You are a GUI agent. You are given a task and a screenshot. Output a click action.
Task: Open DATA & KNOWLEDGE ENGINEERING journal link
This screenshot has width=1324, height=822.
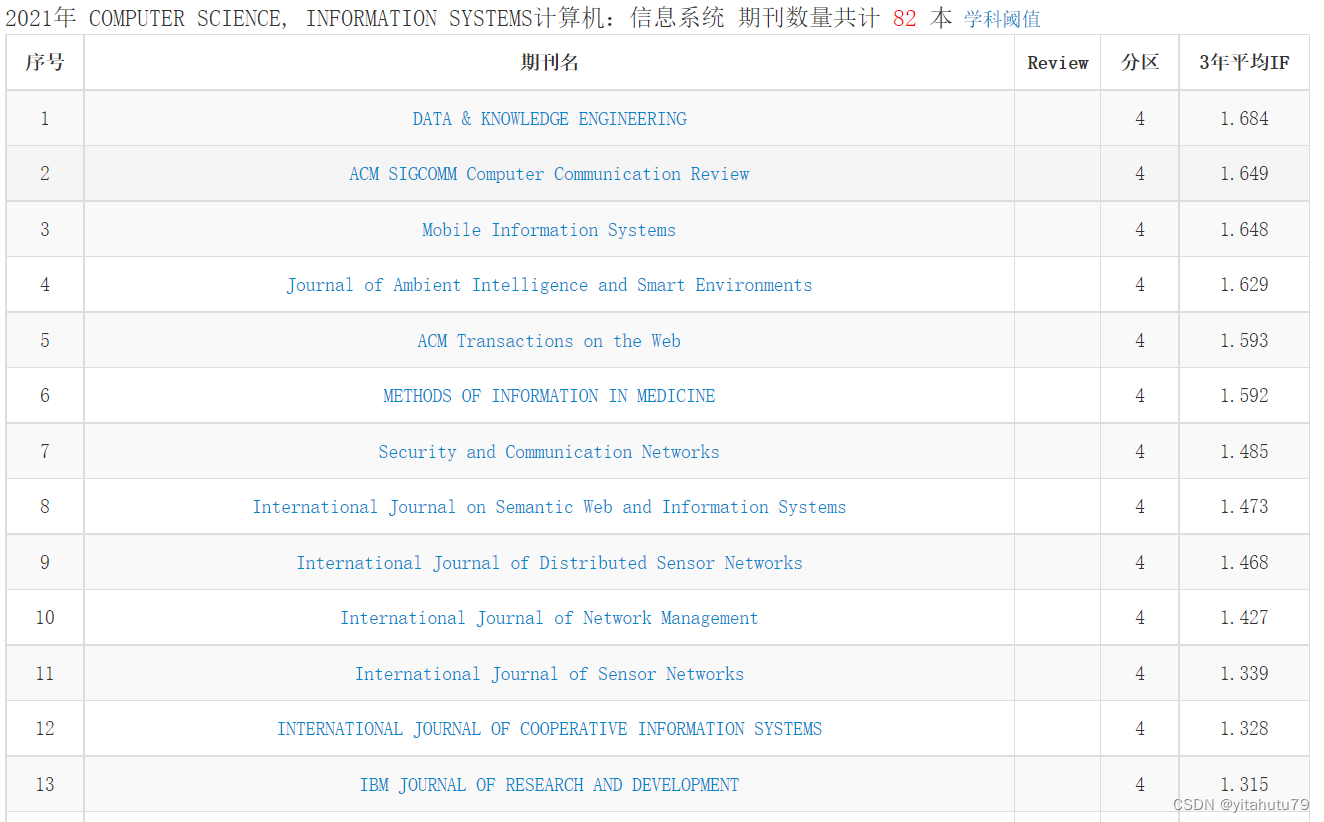point(549,119)
